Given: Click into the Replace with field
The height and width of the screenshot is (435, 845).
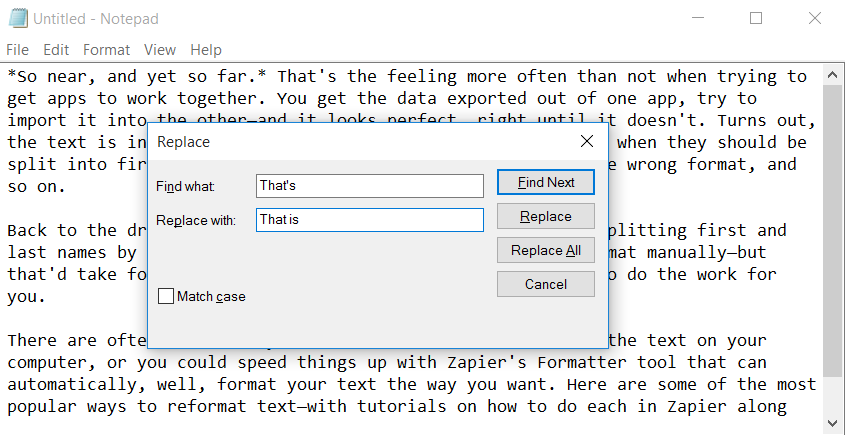Looking at the screenshot, I should 370,219.
